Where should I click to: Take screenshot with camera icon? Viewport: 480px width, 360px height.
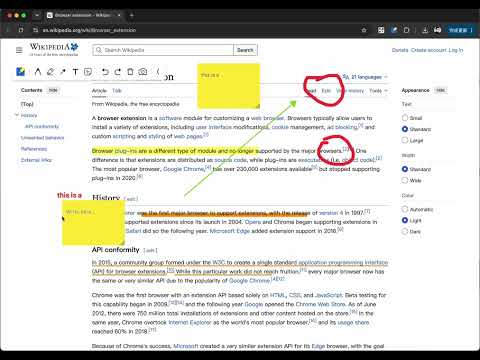(x=143, y=72)
